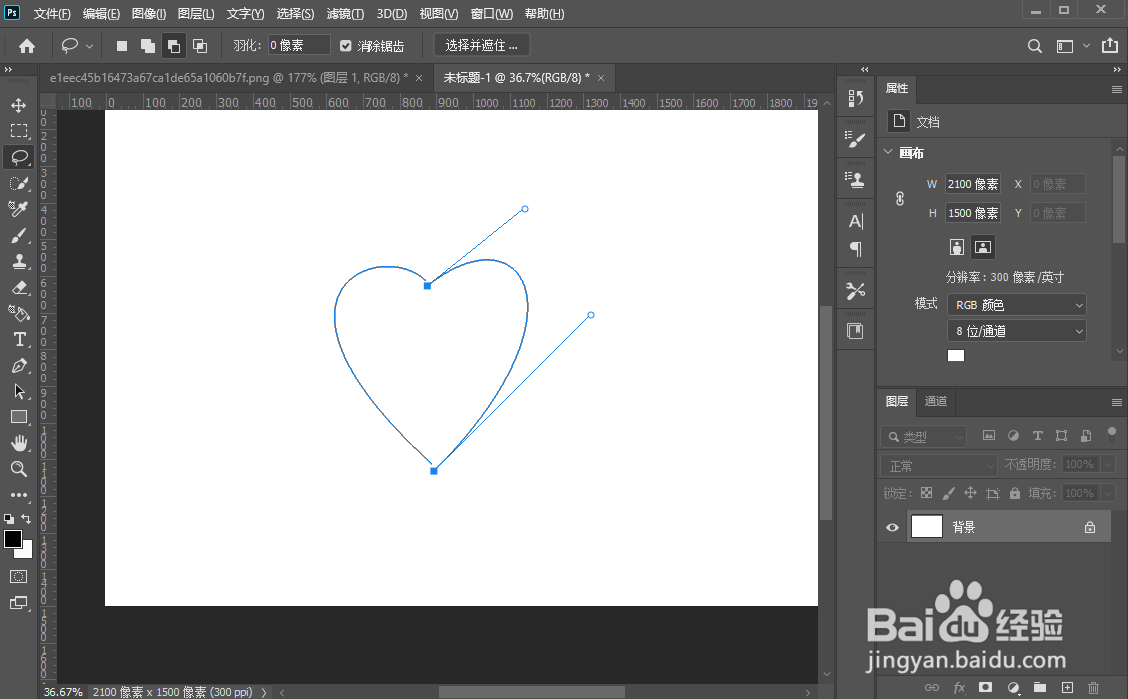Viewport: 1128px width, 699px height.
Task: Click the foreground color swatch
Action: coord(13,539)
